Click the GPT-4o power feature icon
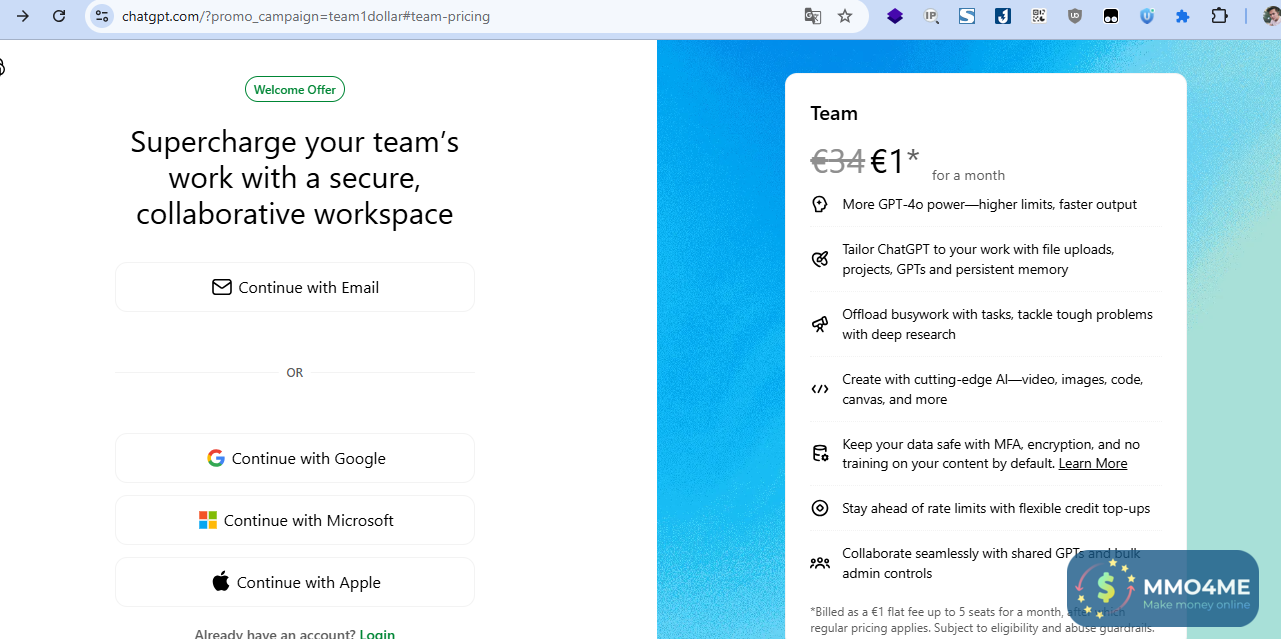1281x639 pixels. coord(820,204)
